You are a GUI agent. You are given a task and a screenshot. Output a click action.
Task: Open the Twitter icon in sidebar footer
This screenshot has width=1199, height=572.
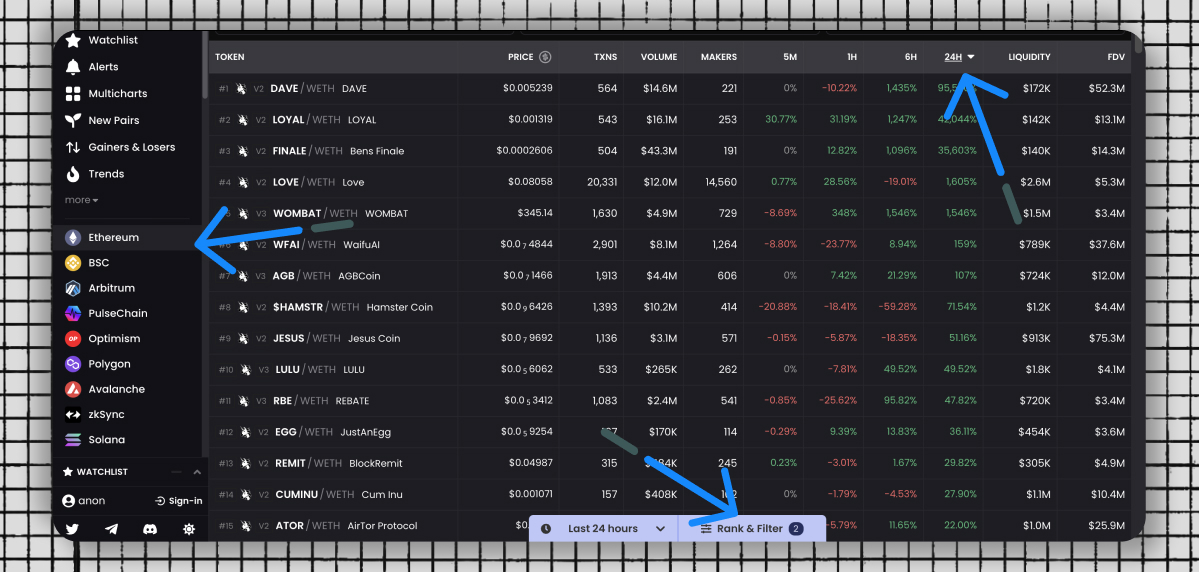pyautogui.click(x=72, y=528)
